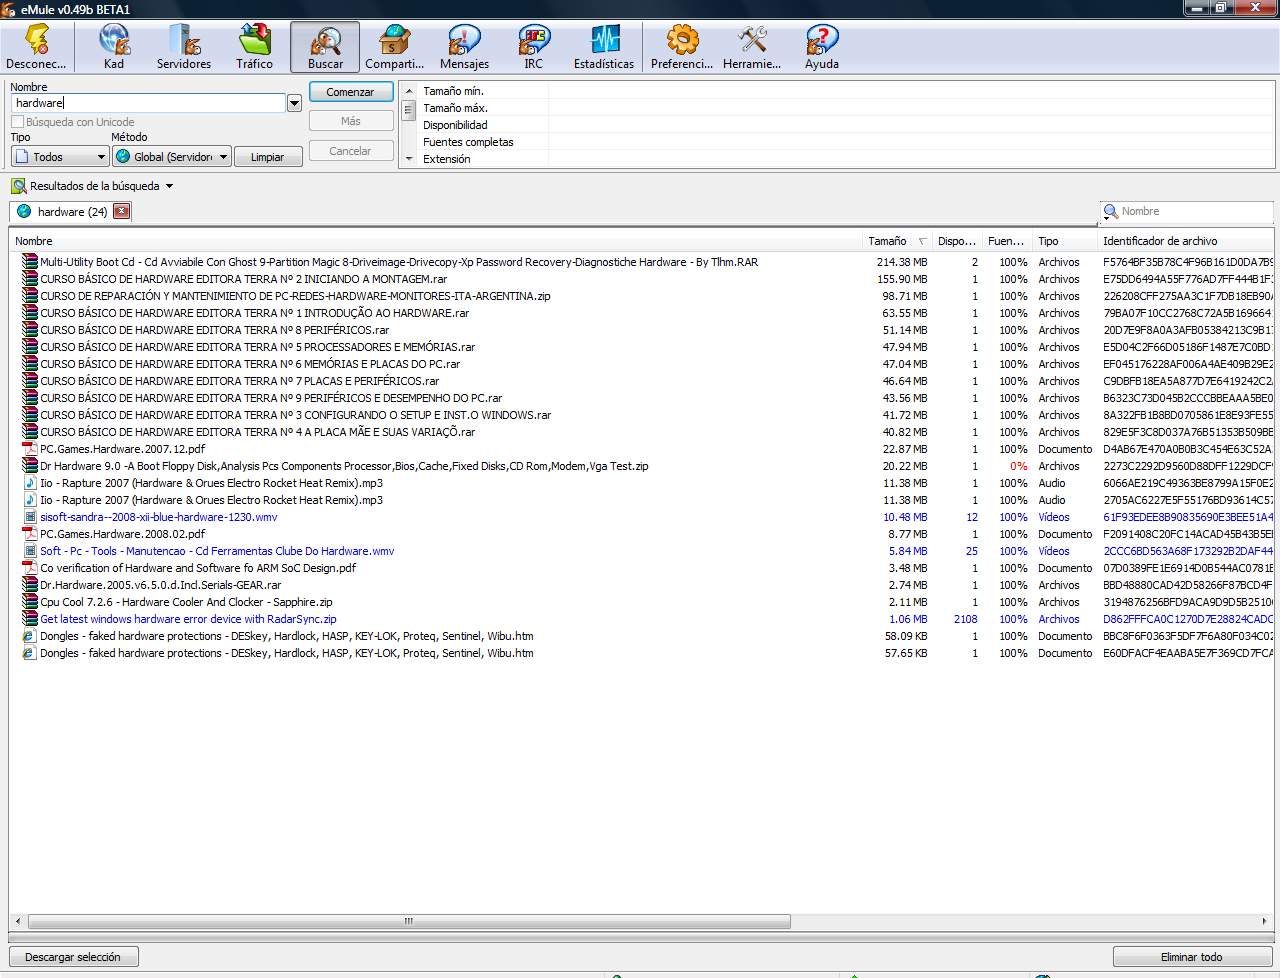Click the archive icon beside Dr Hardware 9.0 zip

(30, 466)
